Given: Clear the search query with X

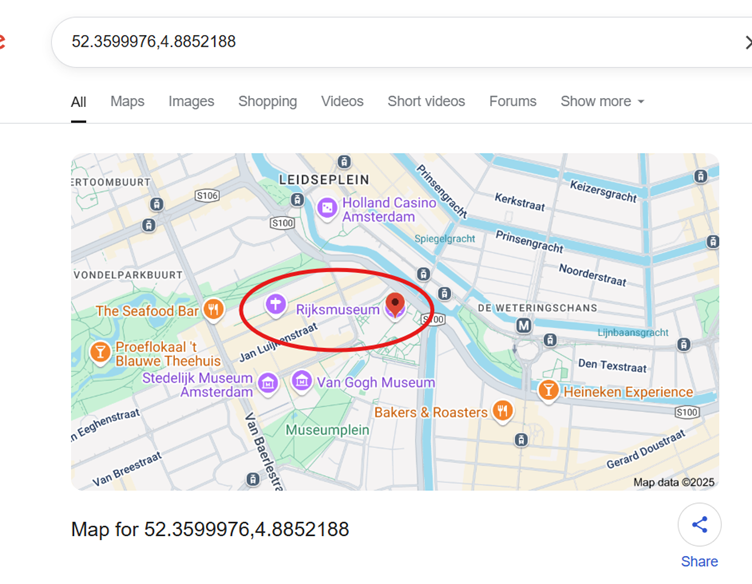Looking at the screenshot, I should [748, 42].
